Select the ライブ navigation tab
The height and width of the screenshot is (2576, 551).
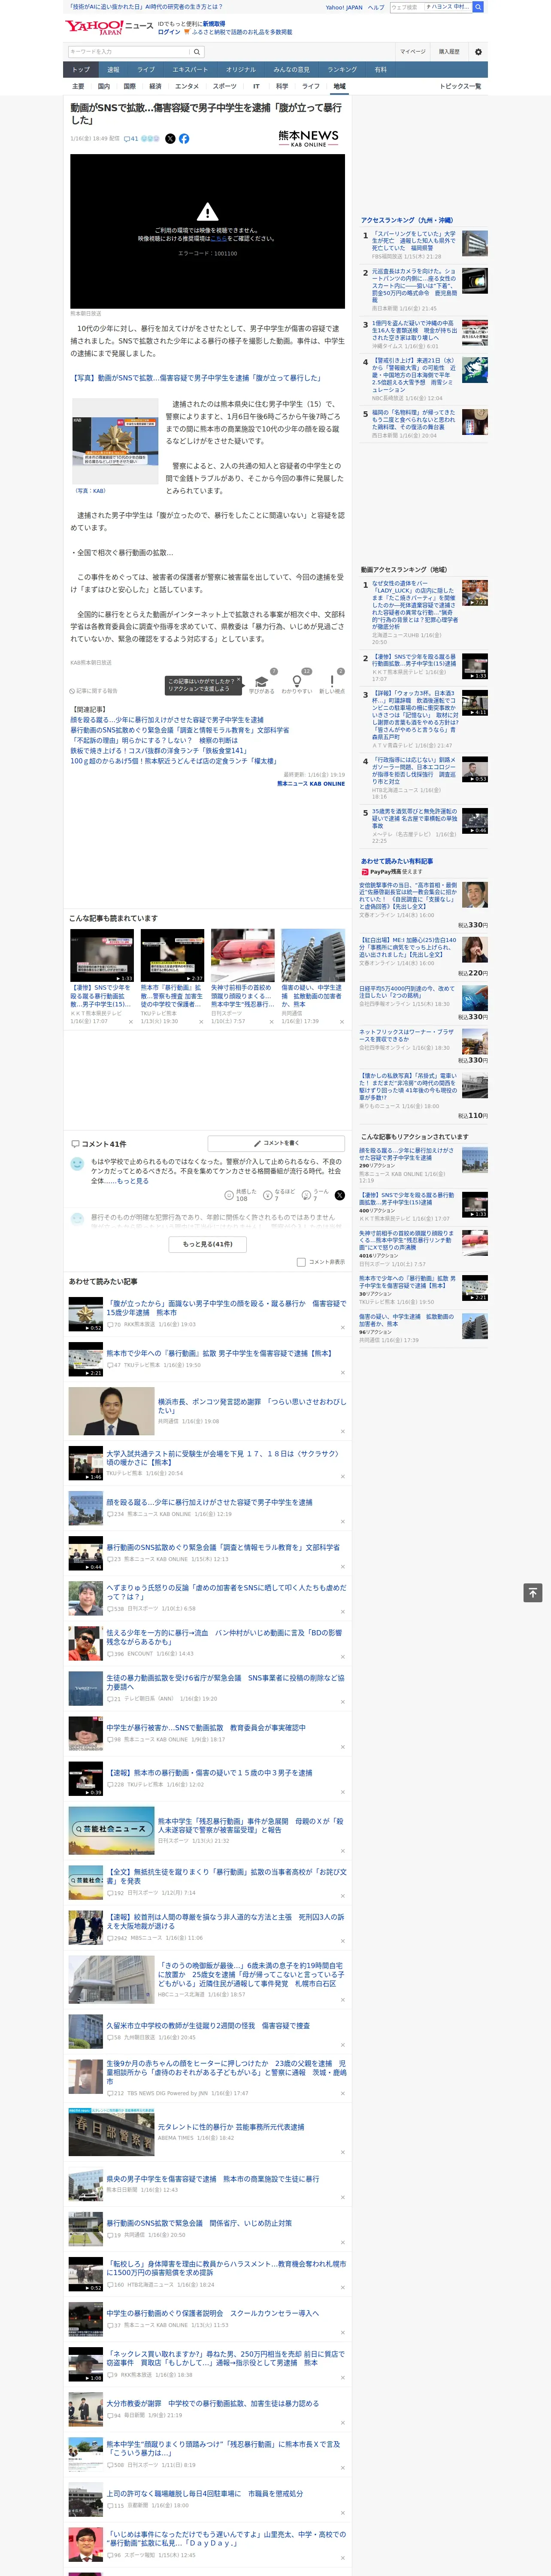coord(146,69)
